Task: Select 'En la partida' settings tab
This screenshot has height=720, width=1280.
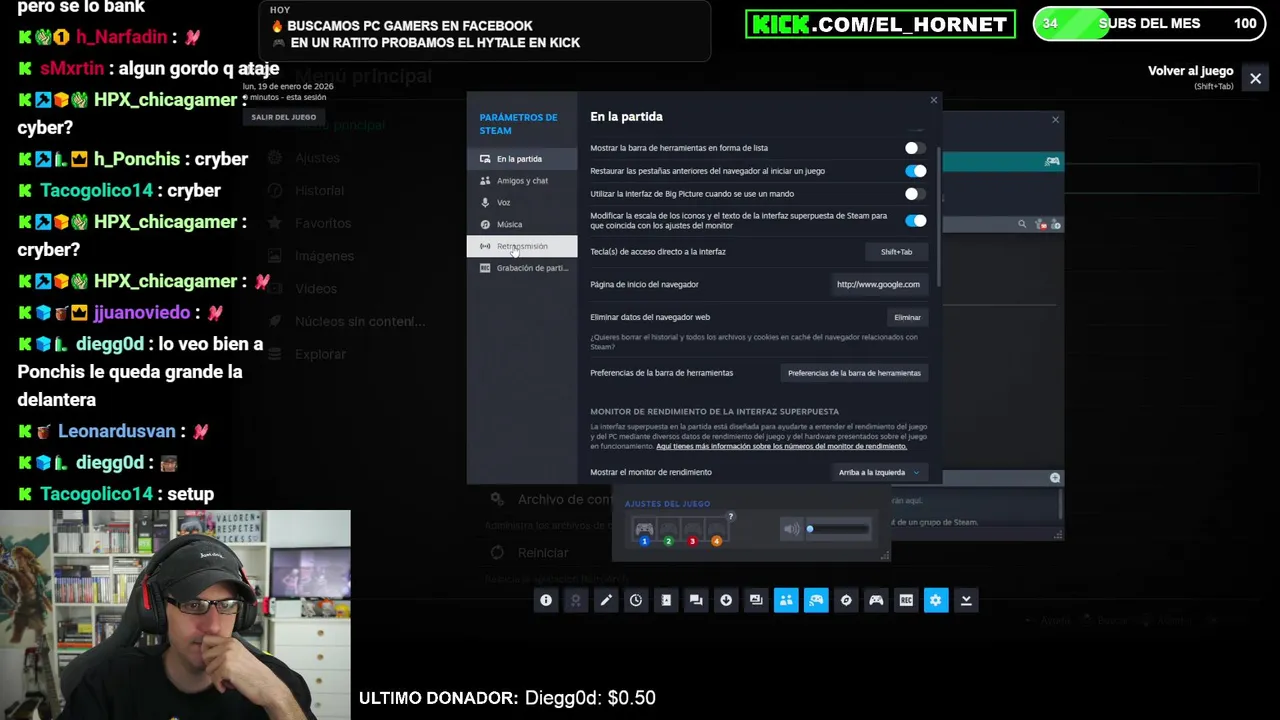Action: pos(522,159)
